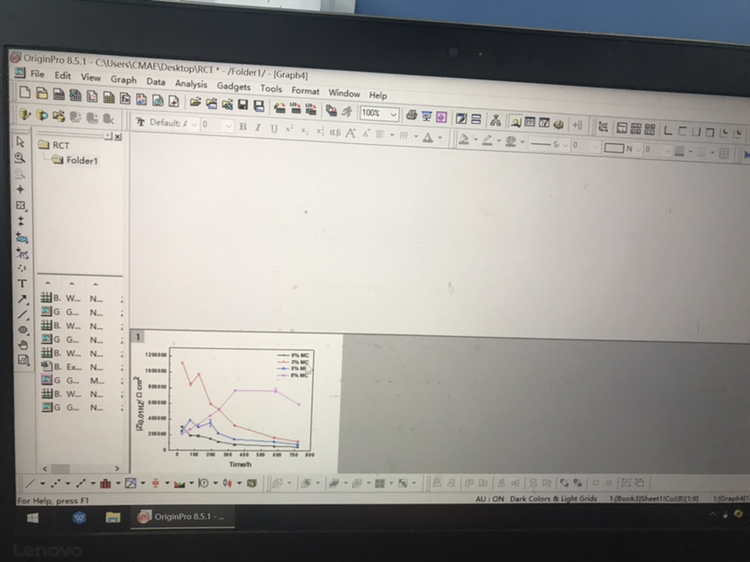The image size is (750, 562).
Task: Open the Gadgets menu
Action: coord(233,87)
